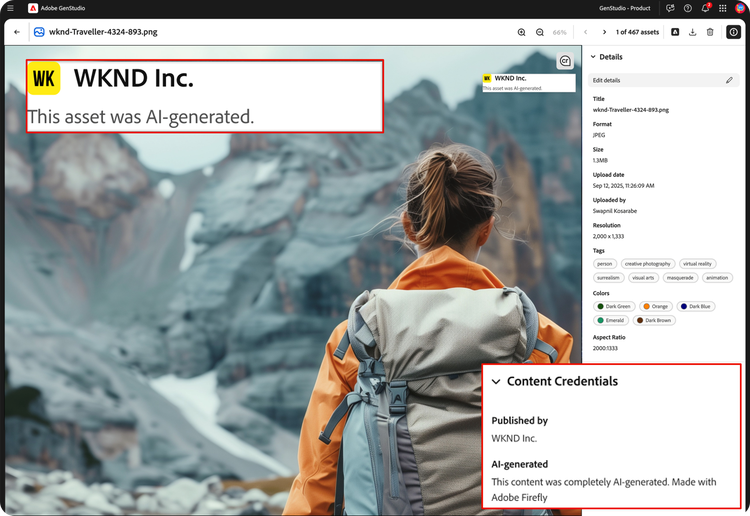Viewport: 750px width, 516px height.
Task: Open the user profile avatar
Action: click(740, 8)
